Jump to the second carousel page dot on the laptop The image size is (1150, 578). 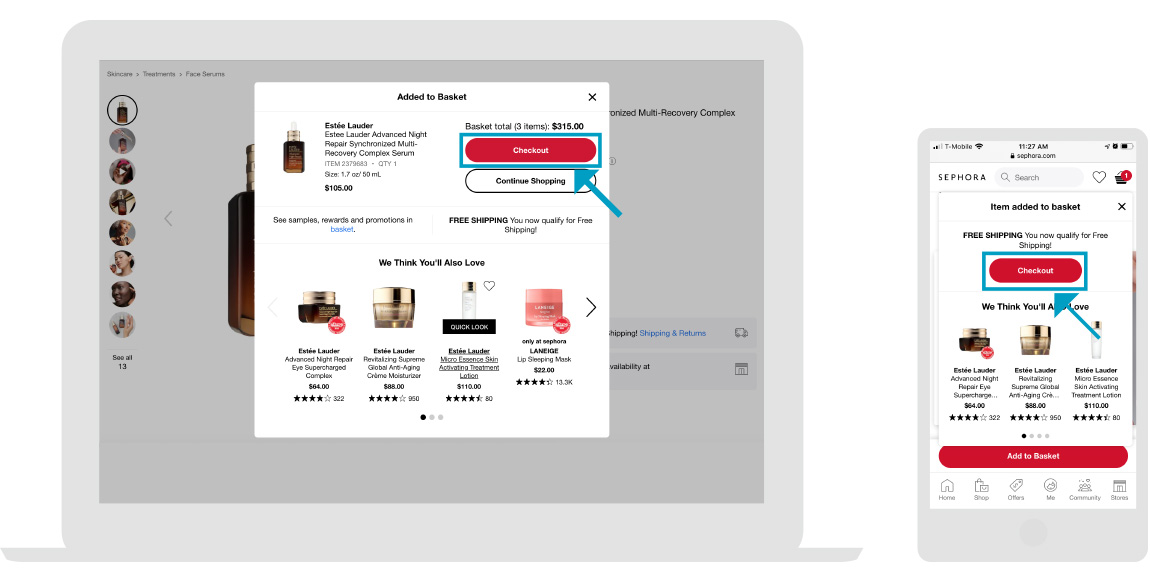(x=432, y=417)
